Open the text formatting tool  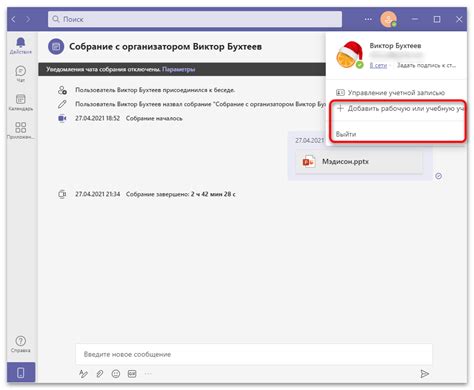click(83, 374)
